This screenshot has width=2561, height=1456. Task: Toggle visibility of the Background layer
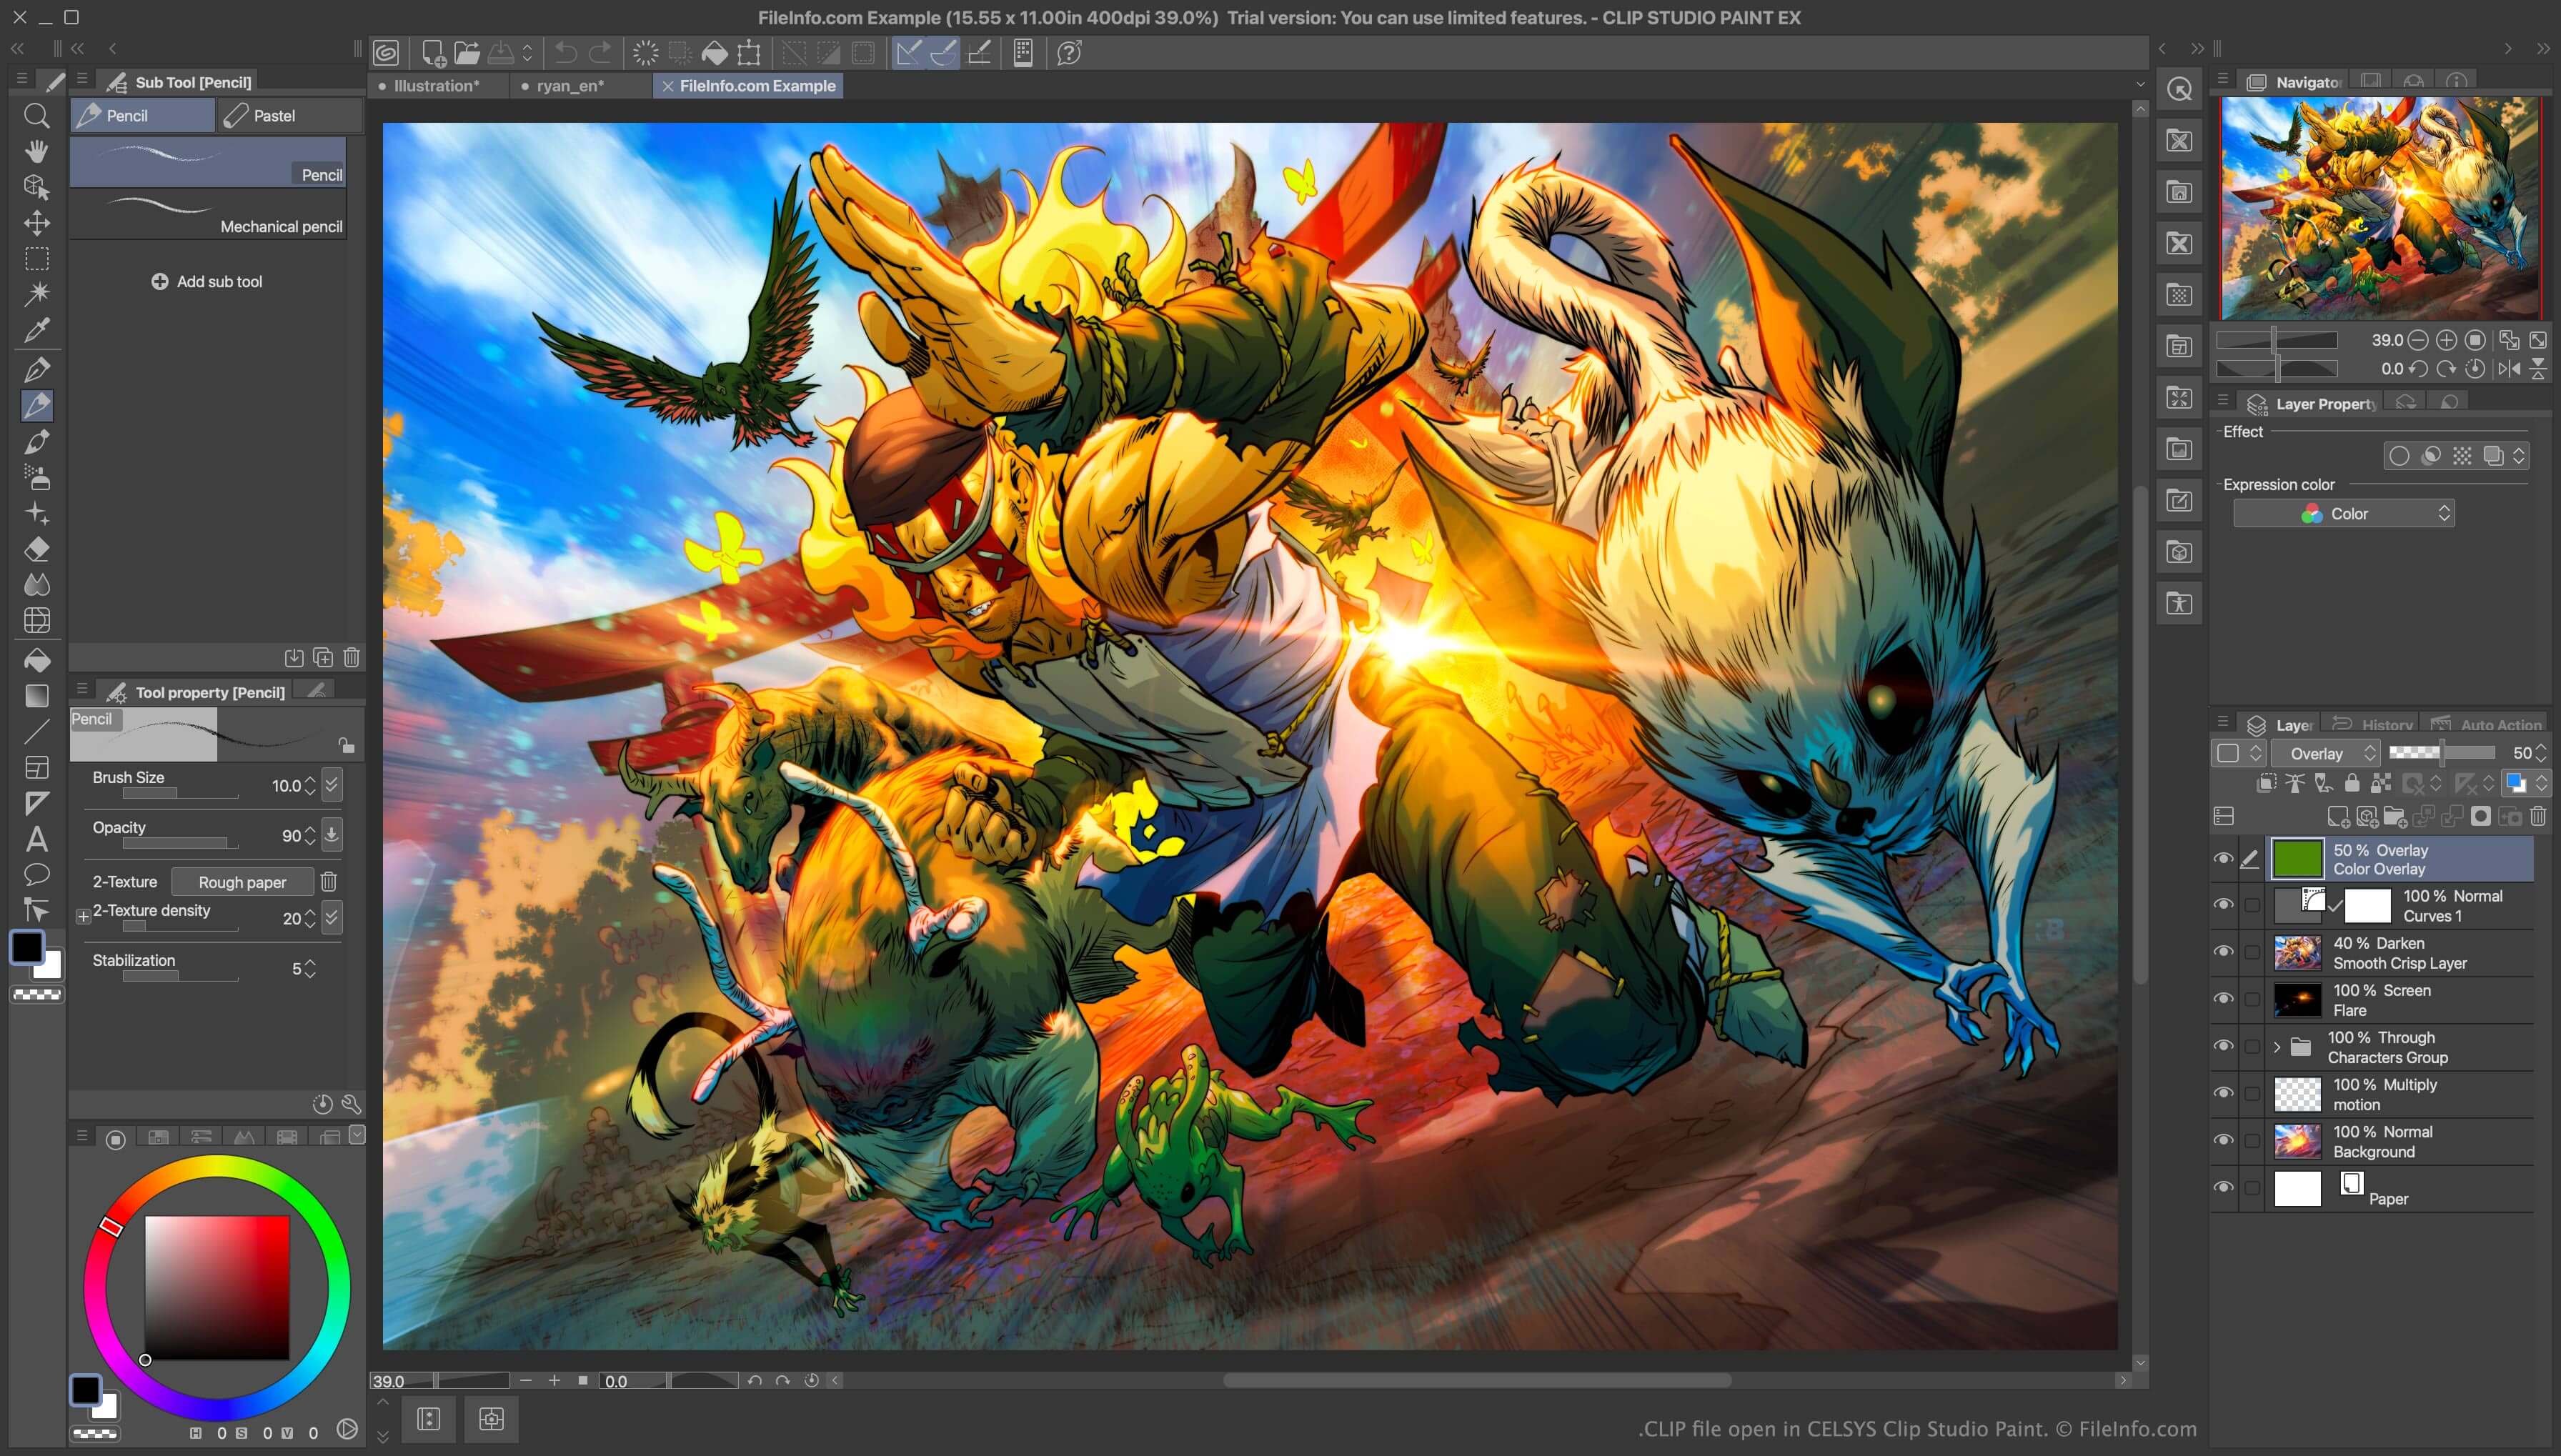(2223, 1140)
